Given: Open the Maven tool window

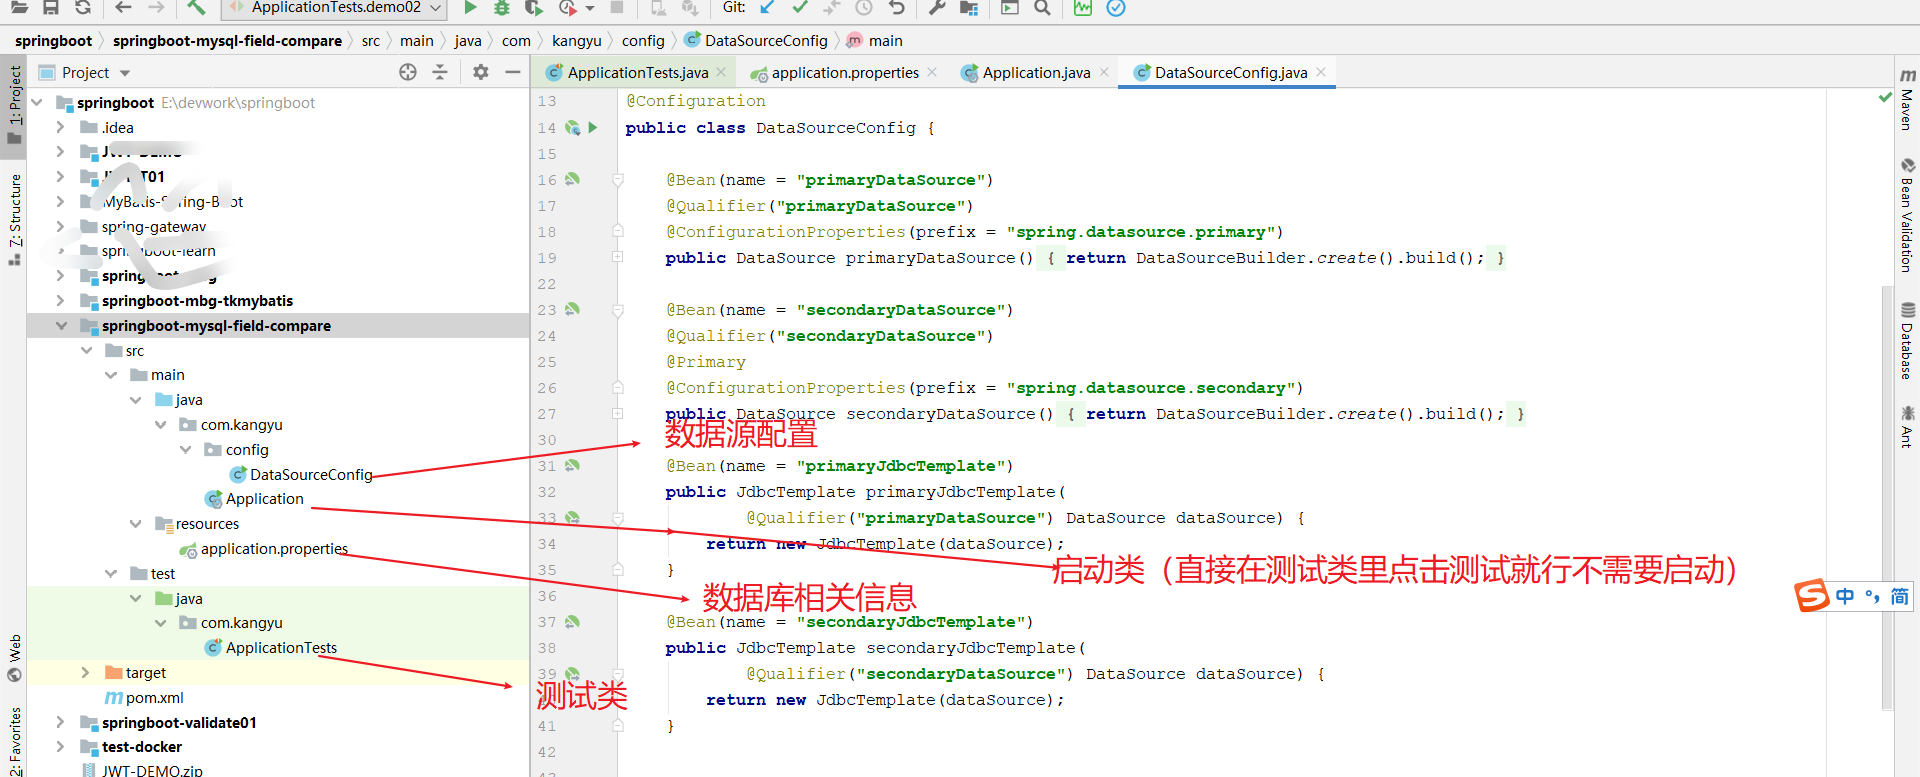Looking at the screenshot, I should [1907, 100].
